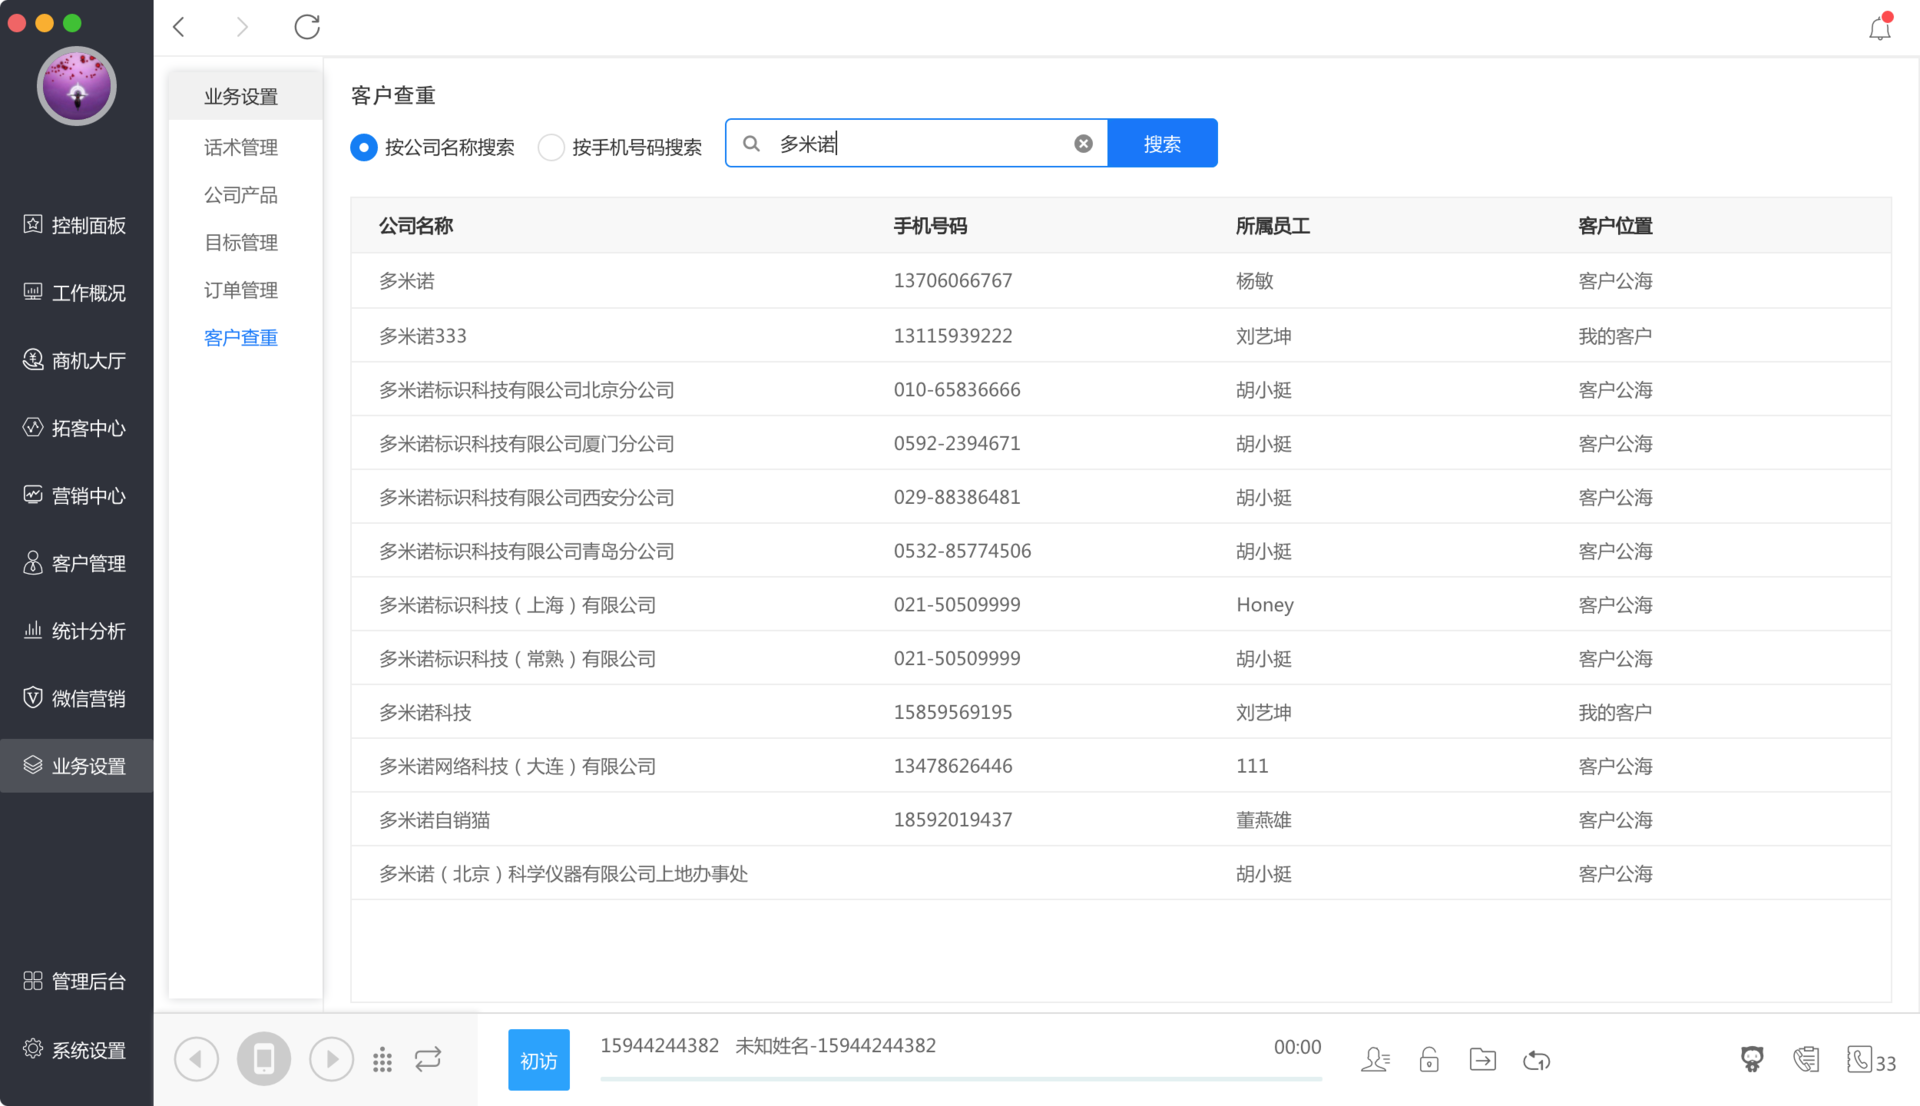Screen dimensions: 1920x1106
Task: Click phone number 0532-85774506
Action: point(962,552)
